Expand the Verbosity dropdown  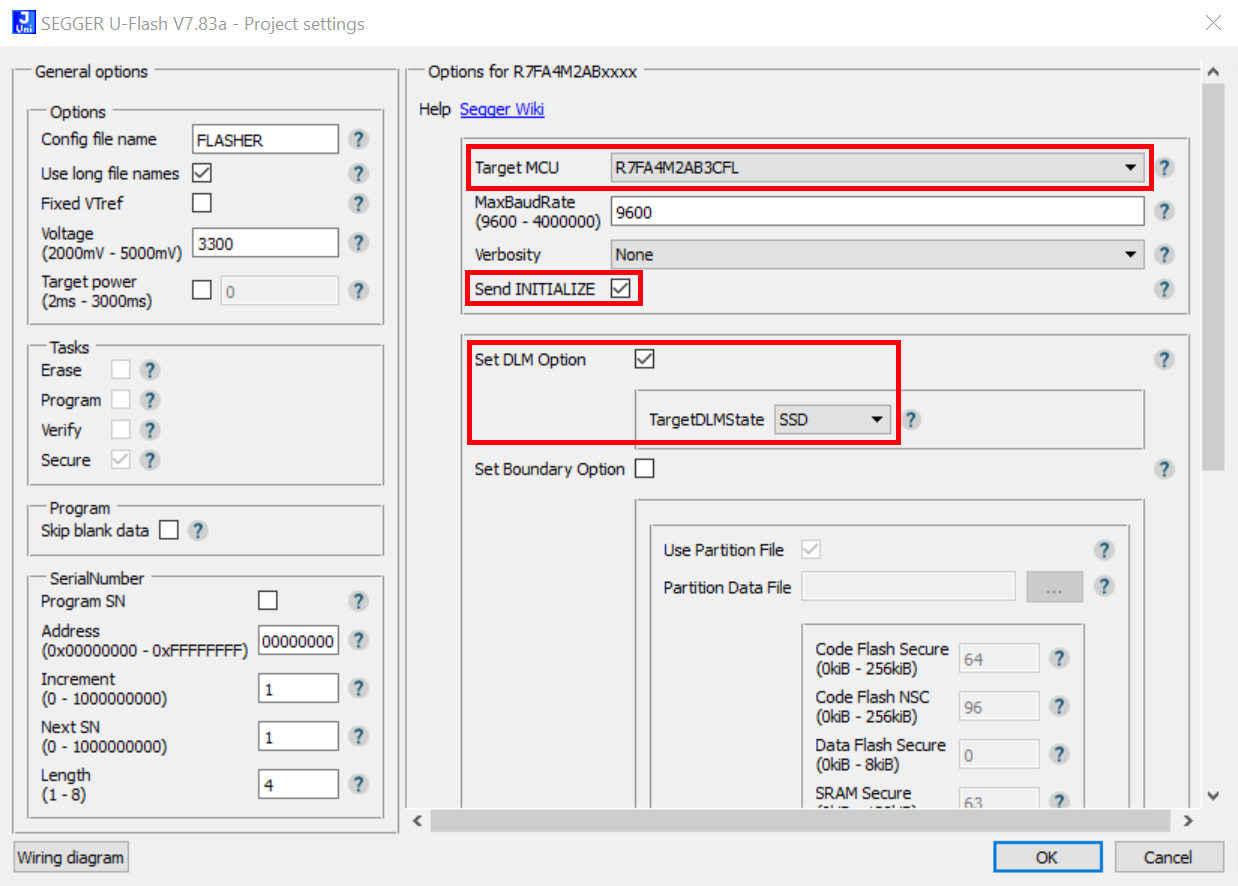[877, 255]
